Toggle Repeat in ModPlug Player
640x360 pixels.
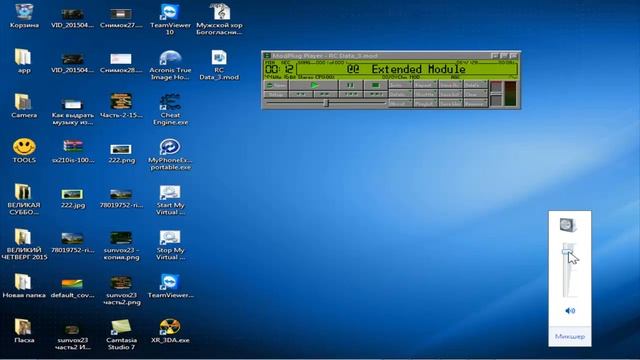426,84
